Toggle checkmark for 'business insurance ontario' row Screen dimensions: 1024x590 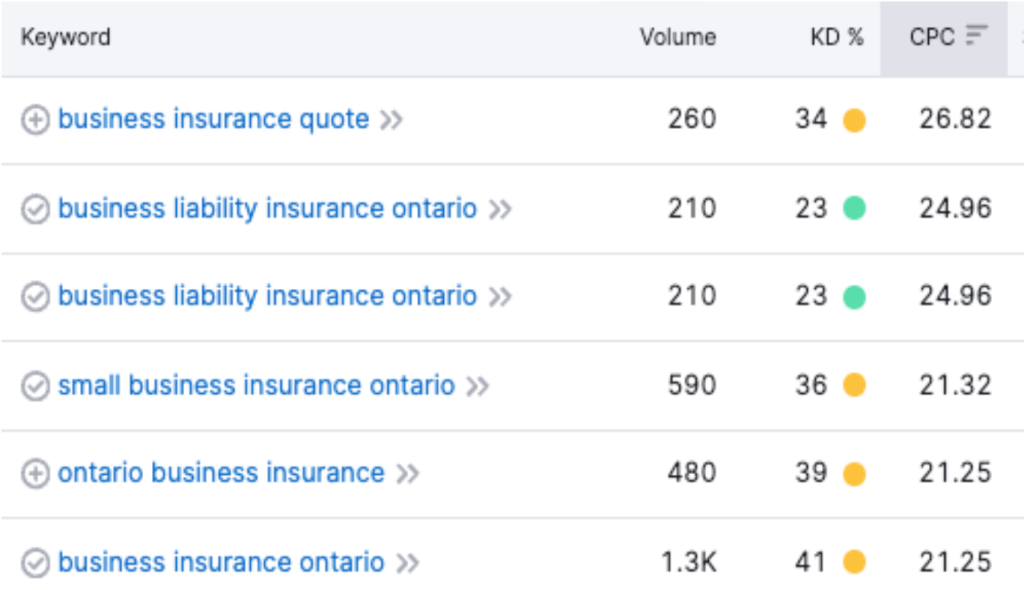35,563
